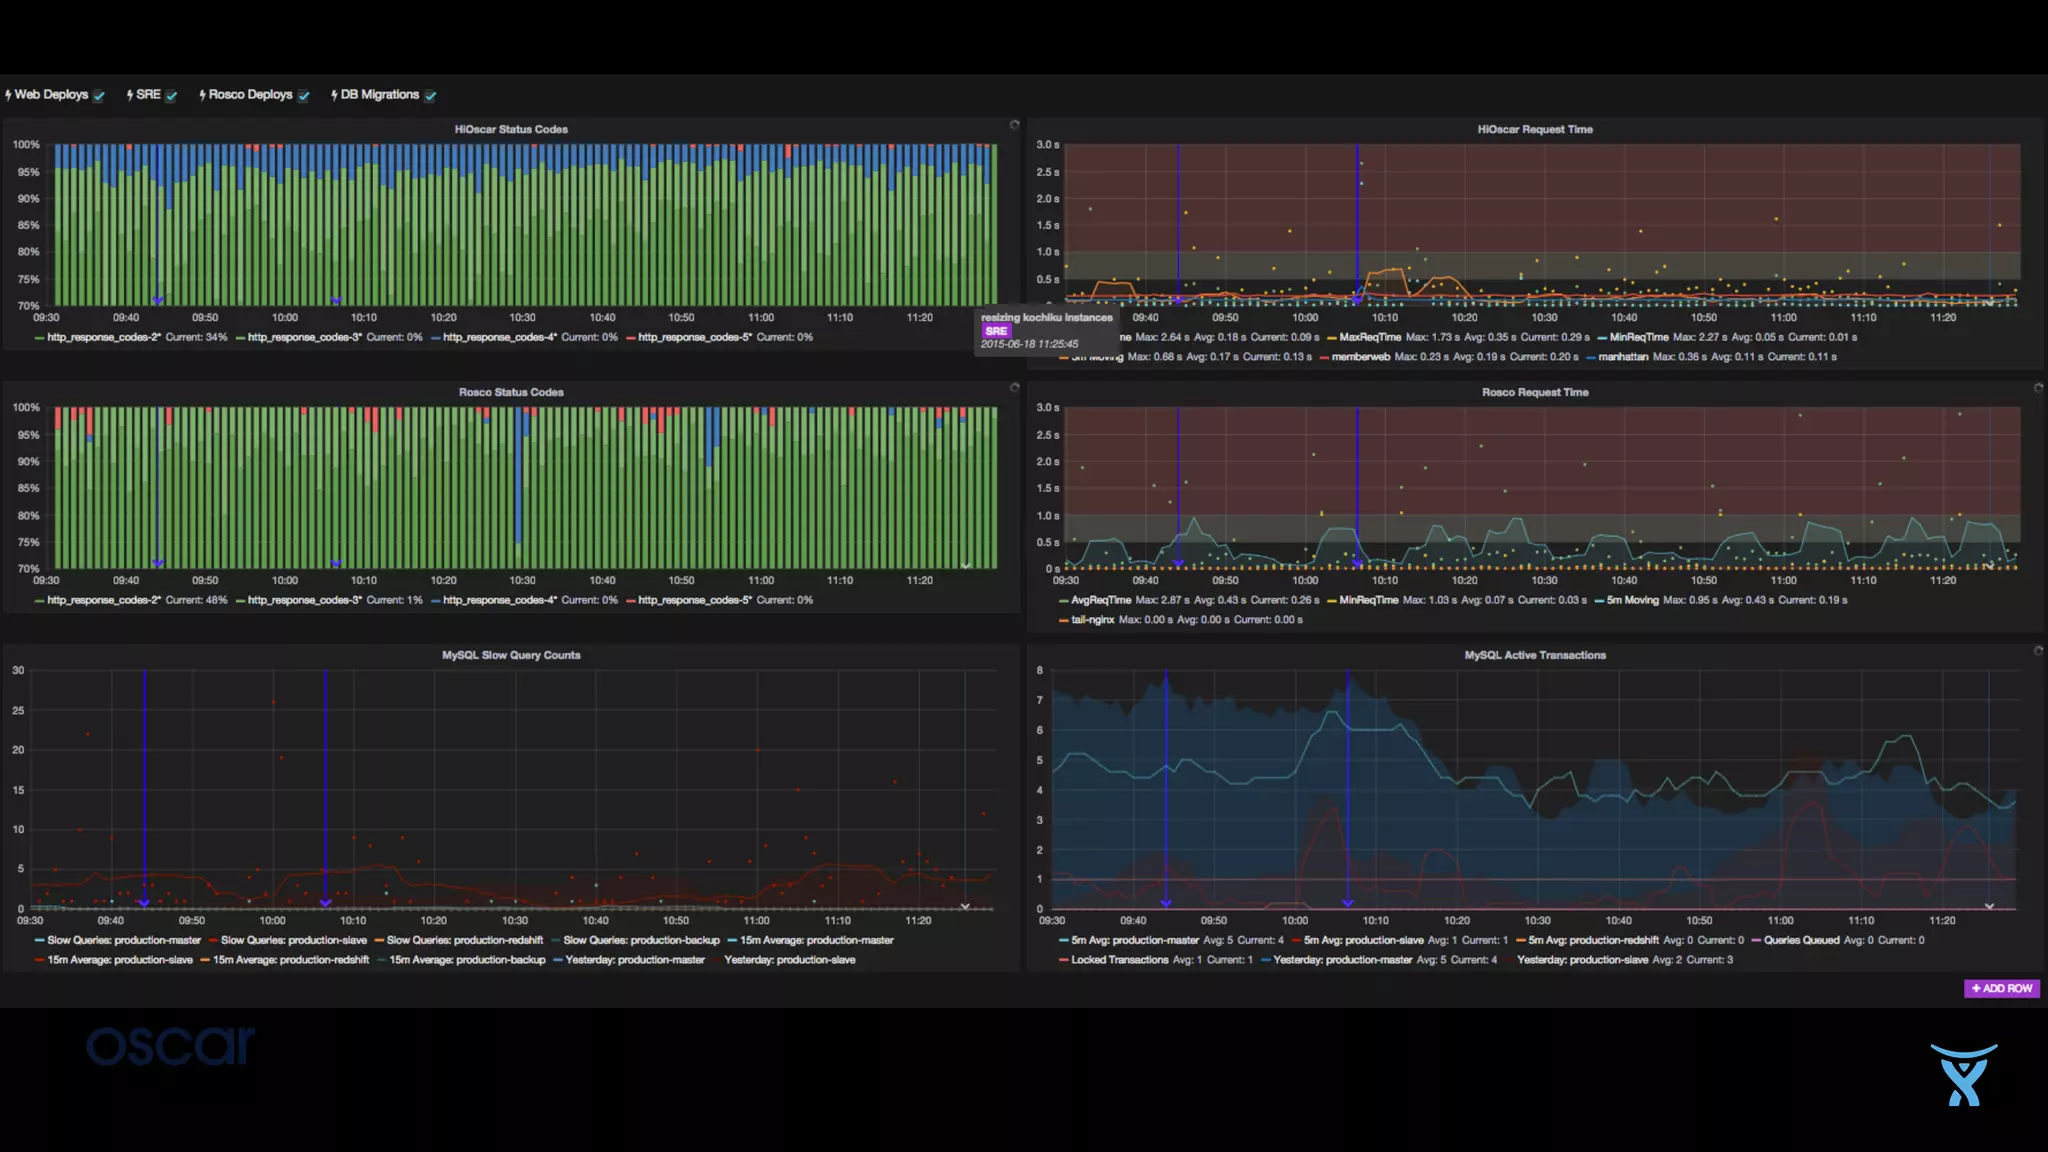Click the ADD ROW button
The image size is (2048, 1152).
2001,988
